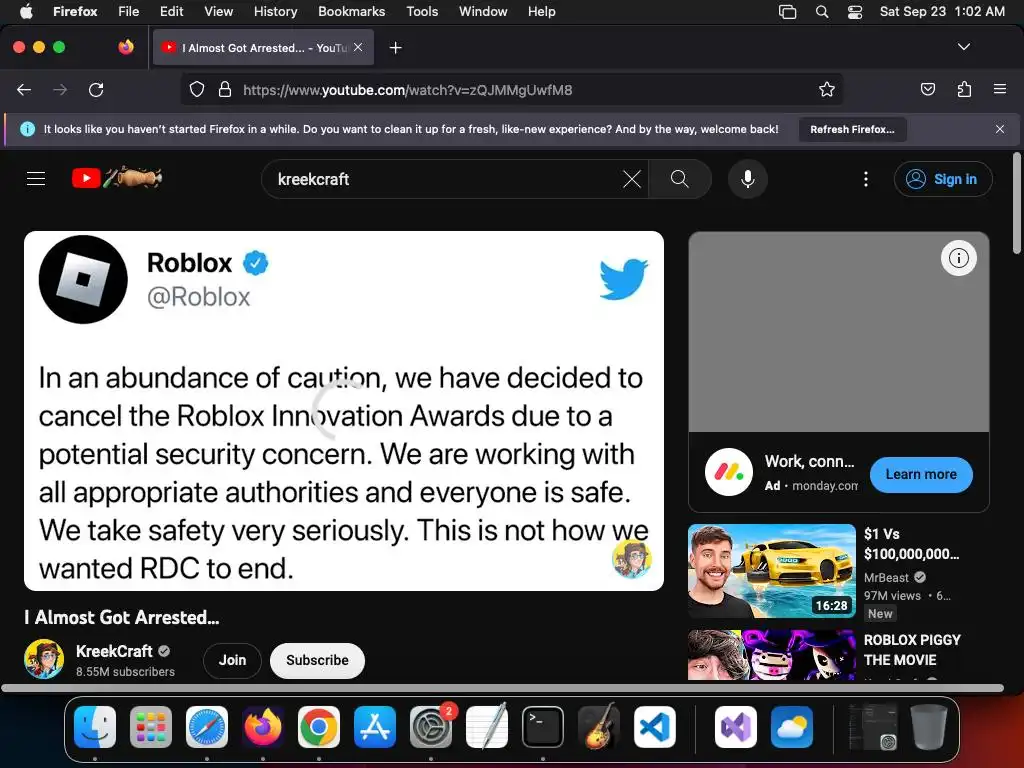Click the Refresh Firefox button
The width and height of the screenshot is (1024, 768).
[x=852, y=129]
